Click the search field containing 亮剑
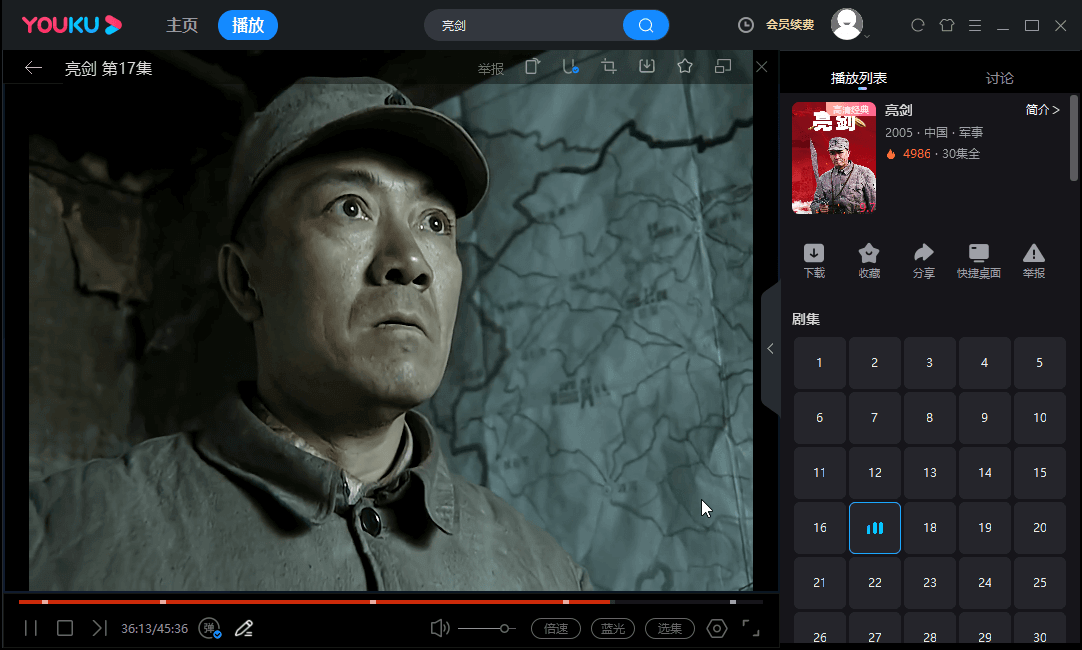 tap(524, 26)
